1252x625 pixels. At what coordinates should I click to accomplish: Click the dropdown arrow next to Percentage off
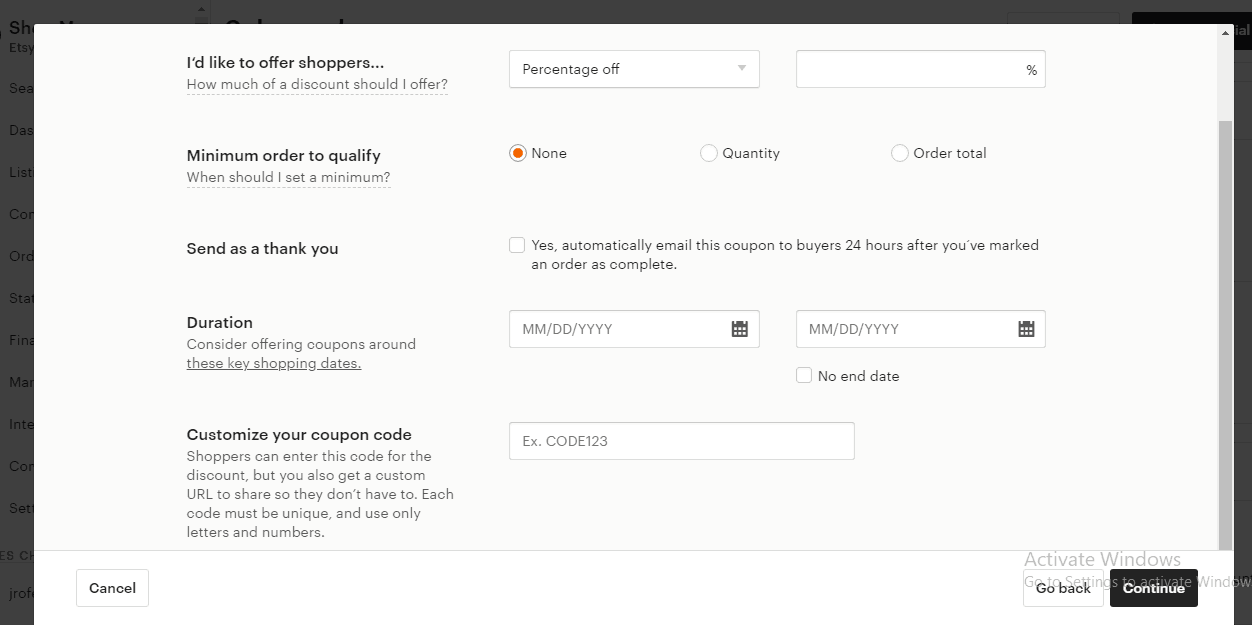pyautogui.click(x=741, y=69)
